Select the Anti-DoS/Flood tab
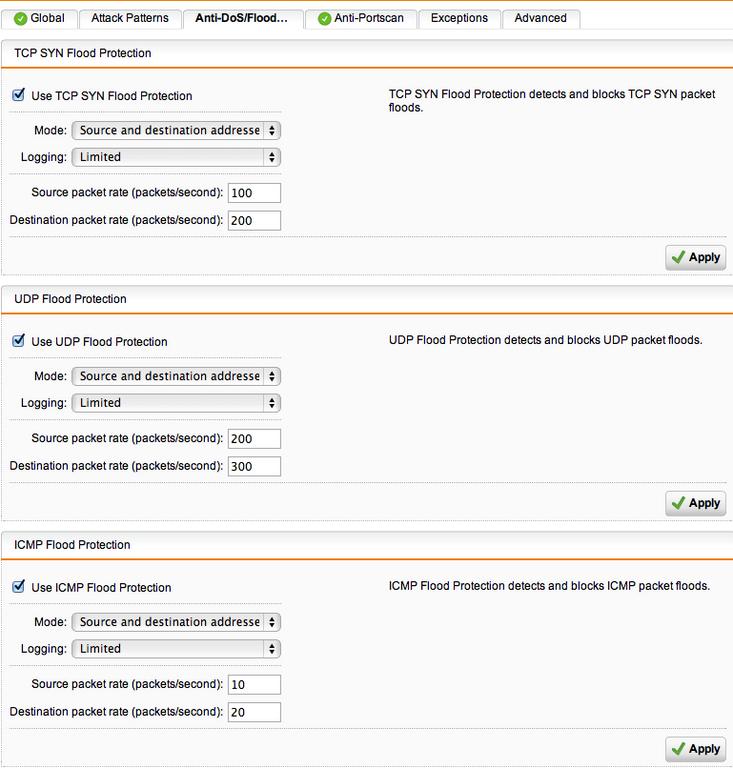733x768 pixels. click(x=242, y=19)
